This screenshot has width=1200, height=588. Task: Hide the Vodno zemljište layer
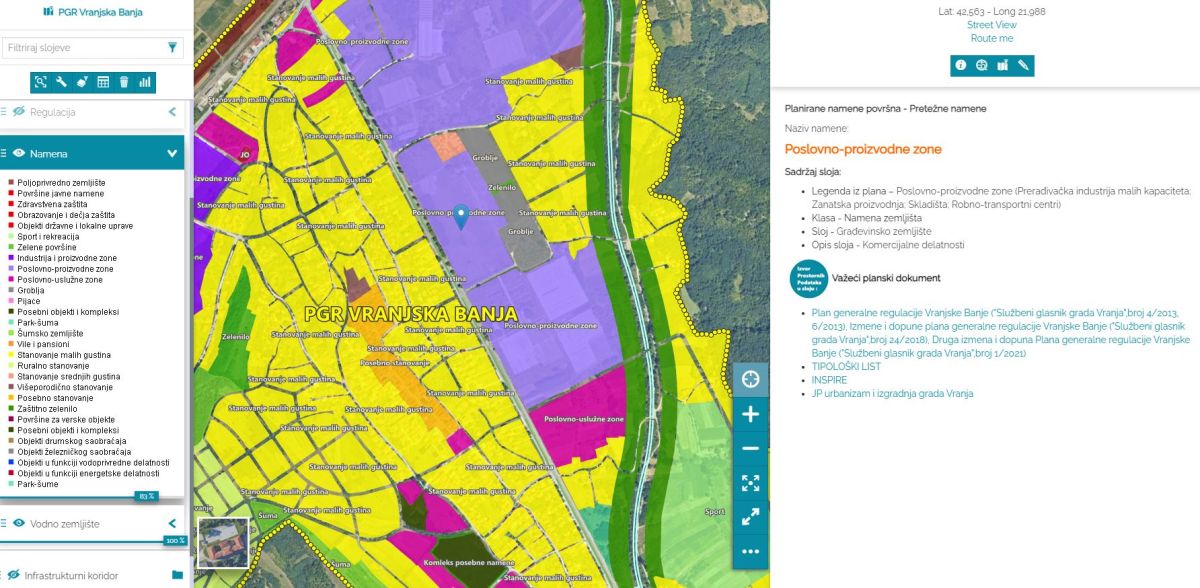coord(19,523)
